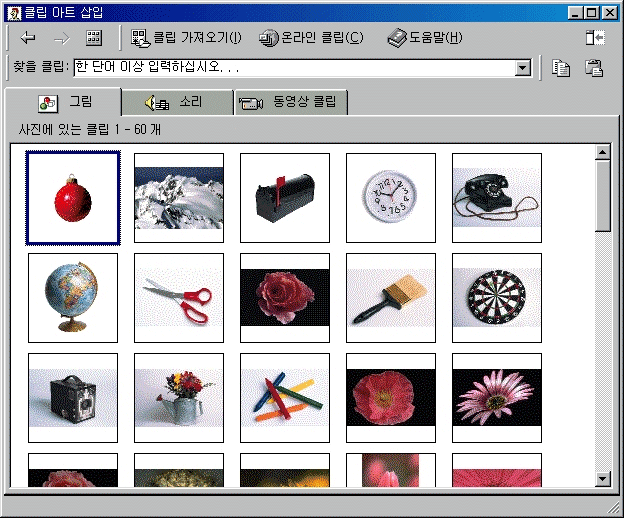Screen dimensions: 624x518
Task: Select the wall clock clip
Action: pos(391,198)
